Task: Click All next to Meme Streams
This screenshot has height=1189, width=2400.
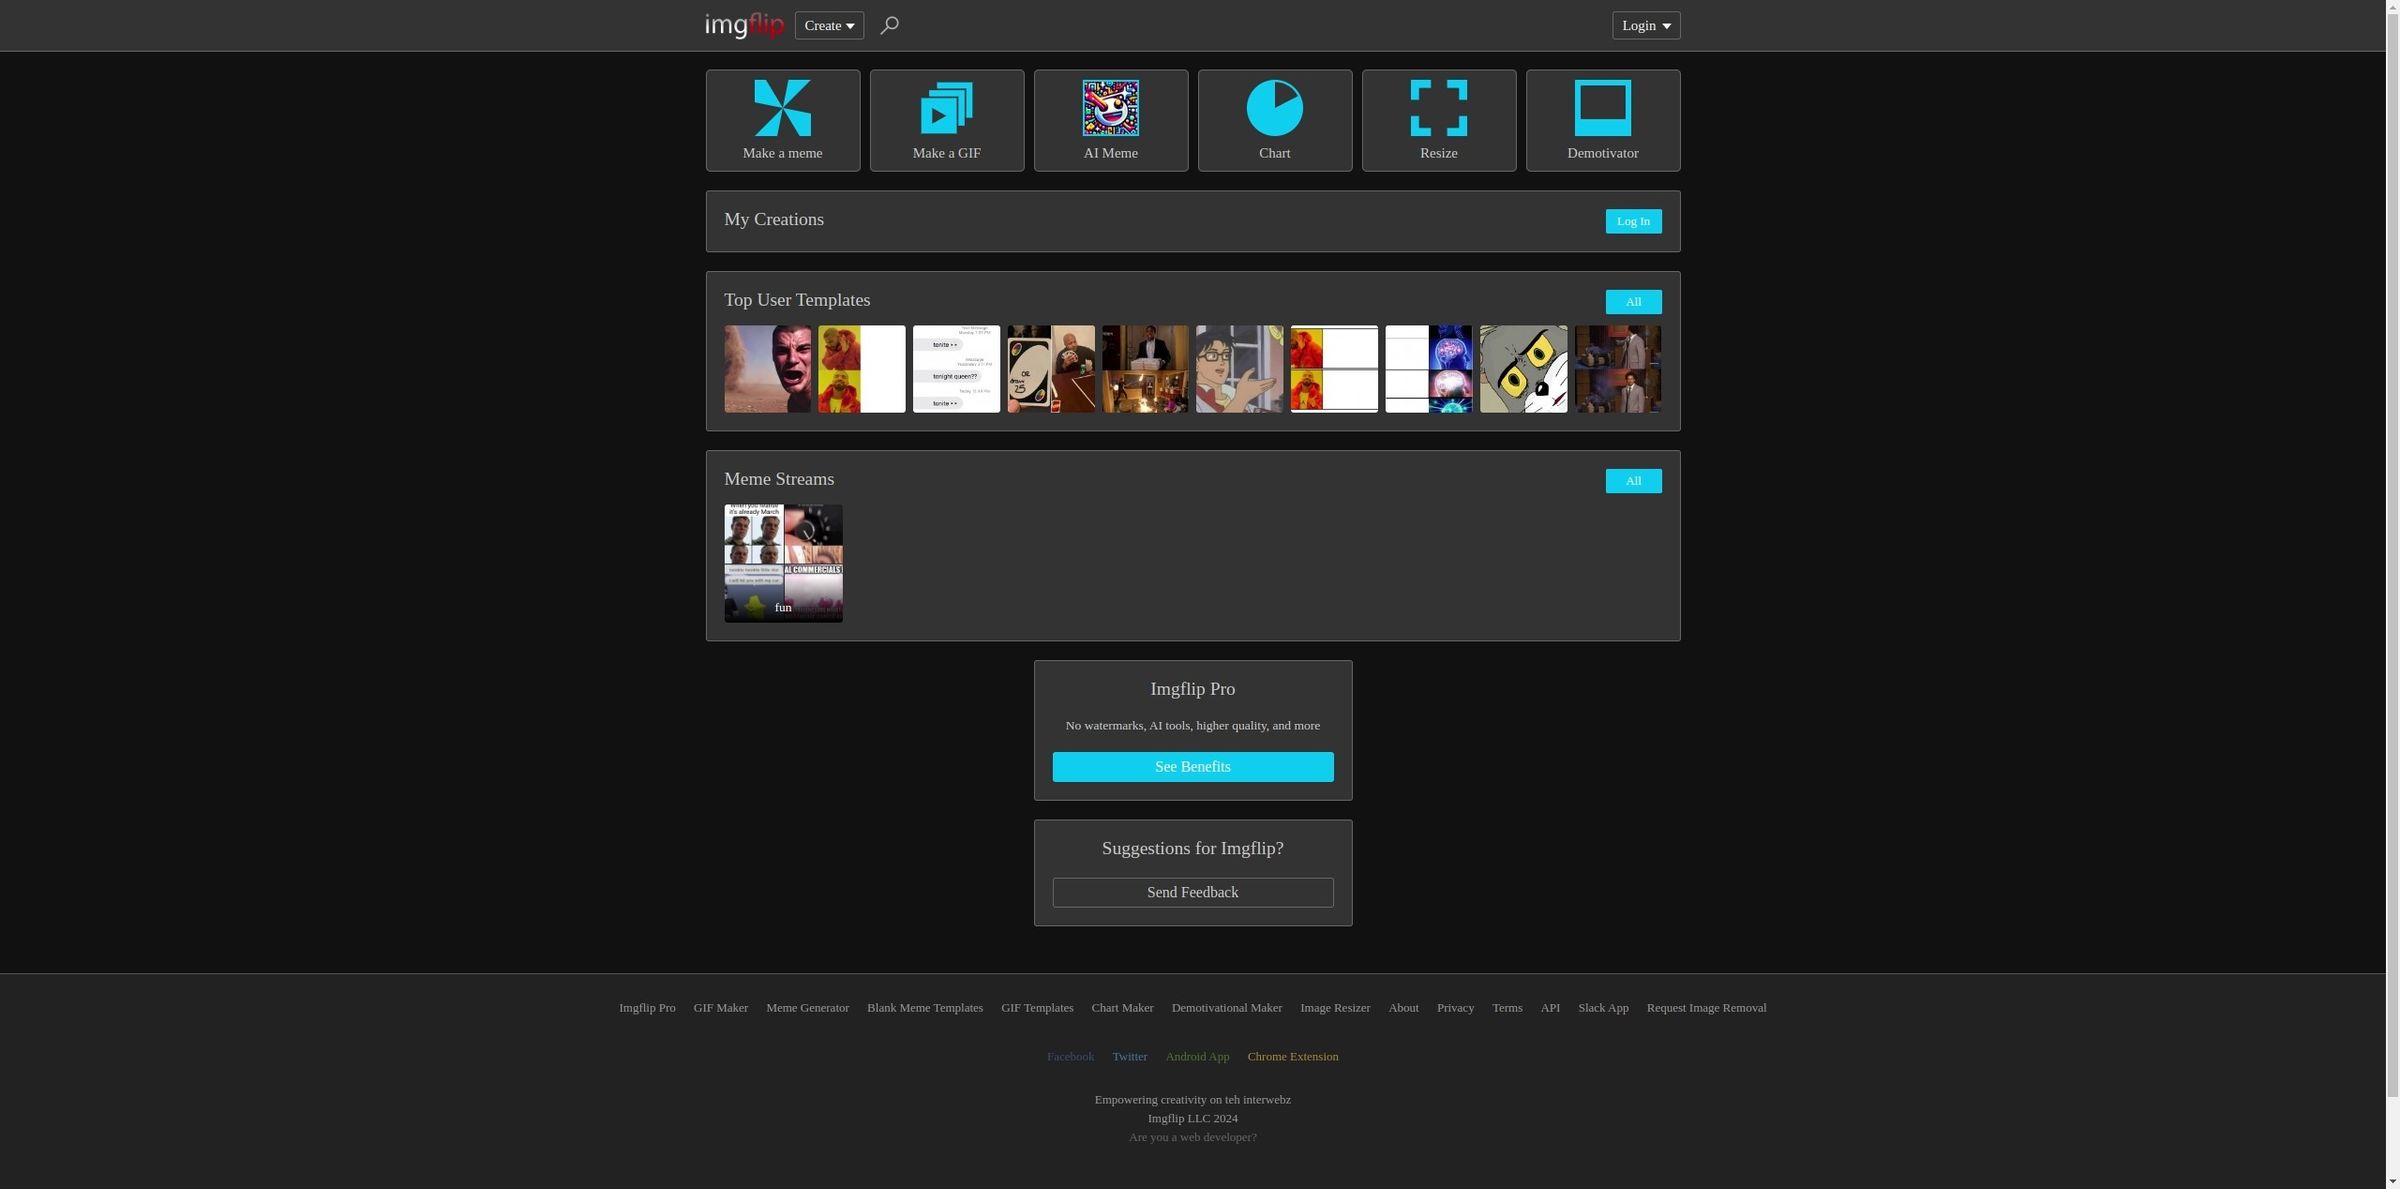Action: pos(1632,480)
